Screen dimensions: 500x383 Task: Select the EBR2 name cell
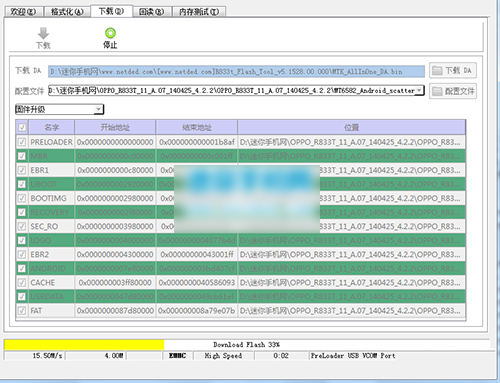coord(52,254)
